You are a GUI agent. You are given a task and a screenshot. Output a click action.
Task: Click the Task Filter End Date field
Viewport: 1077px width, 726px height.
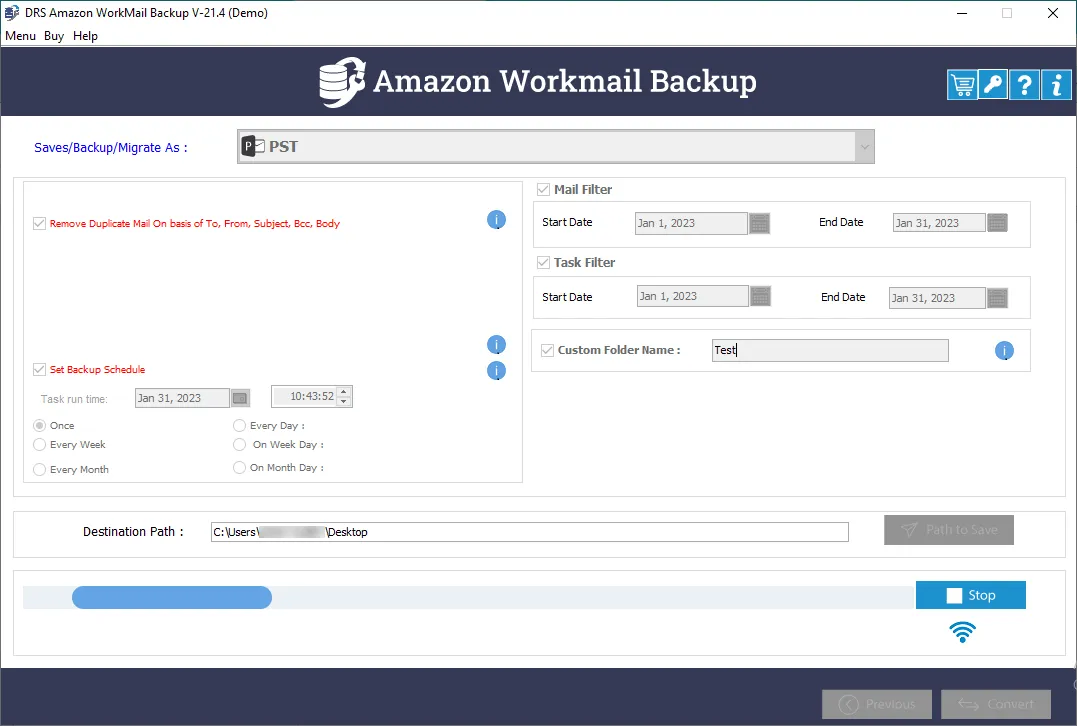937,298
